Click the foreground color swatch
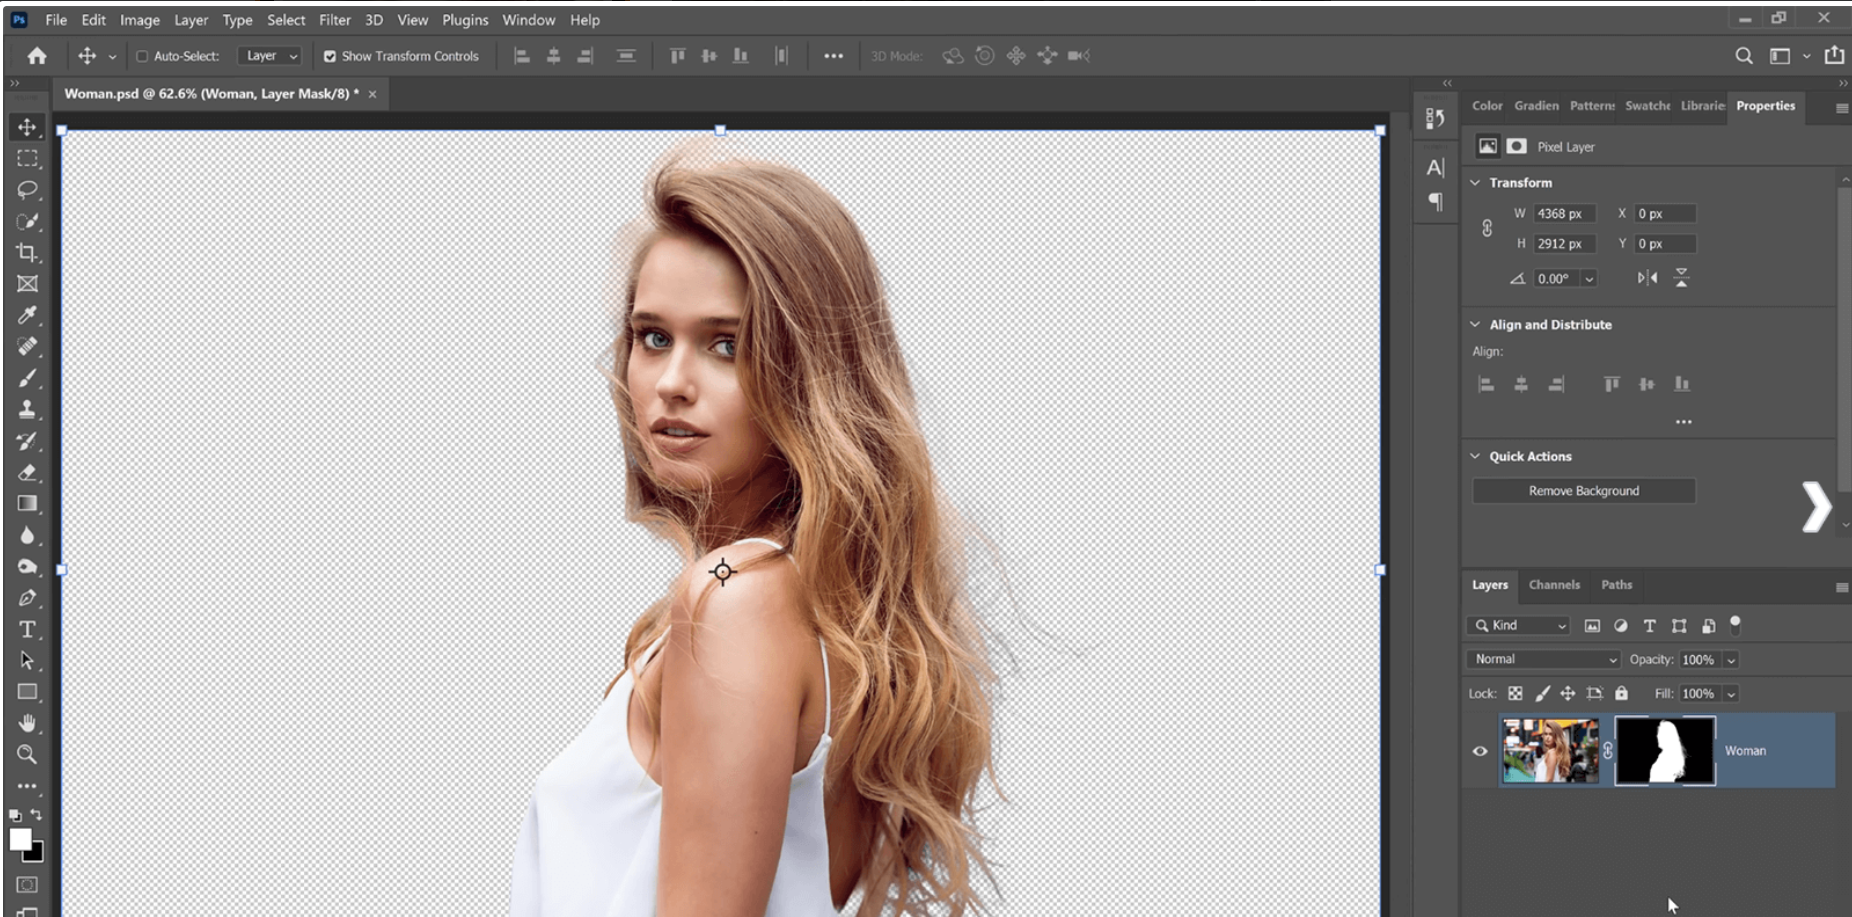The width and height of the screenshot is (1852, 917). click(x=20, y=839)
